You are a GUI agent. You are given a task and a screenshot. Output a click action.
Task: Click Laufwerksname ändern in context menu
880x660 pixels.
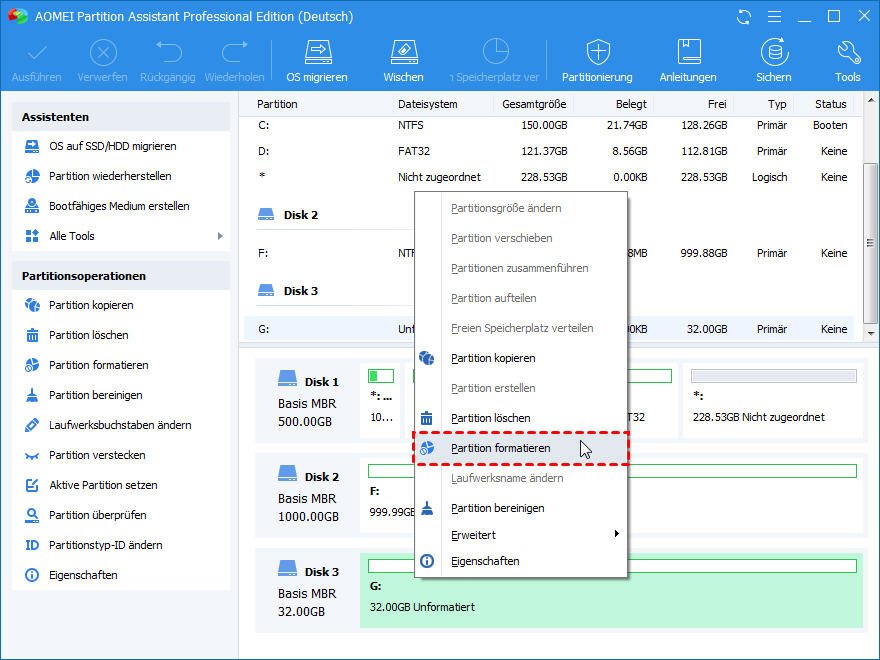(x=521, y=479)
